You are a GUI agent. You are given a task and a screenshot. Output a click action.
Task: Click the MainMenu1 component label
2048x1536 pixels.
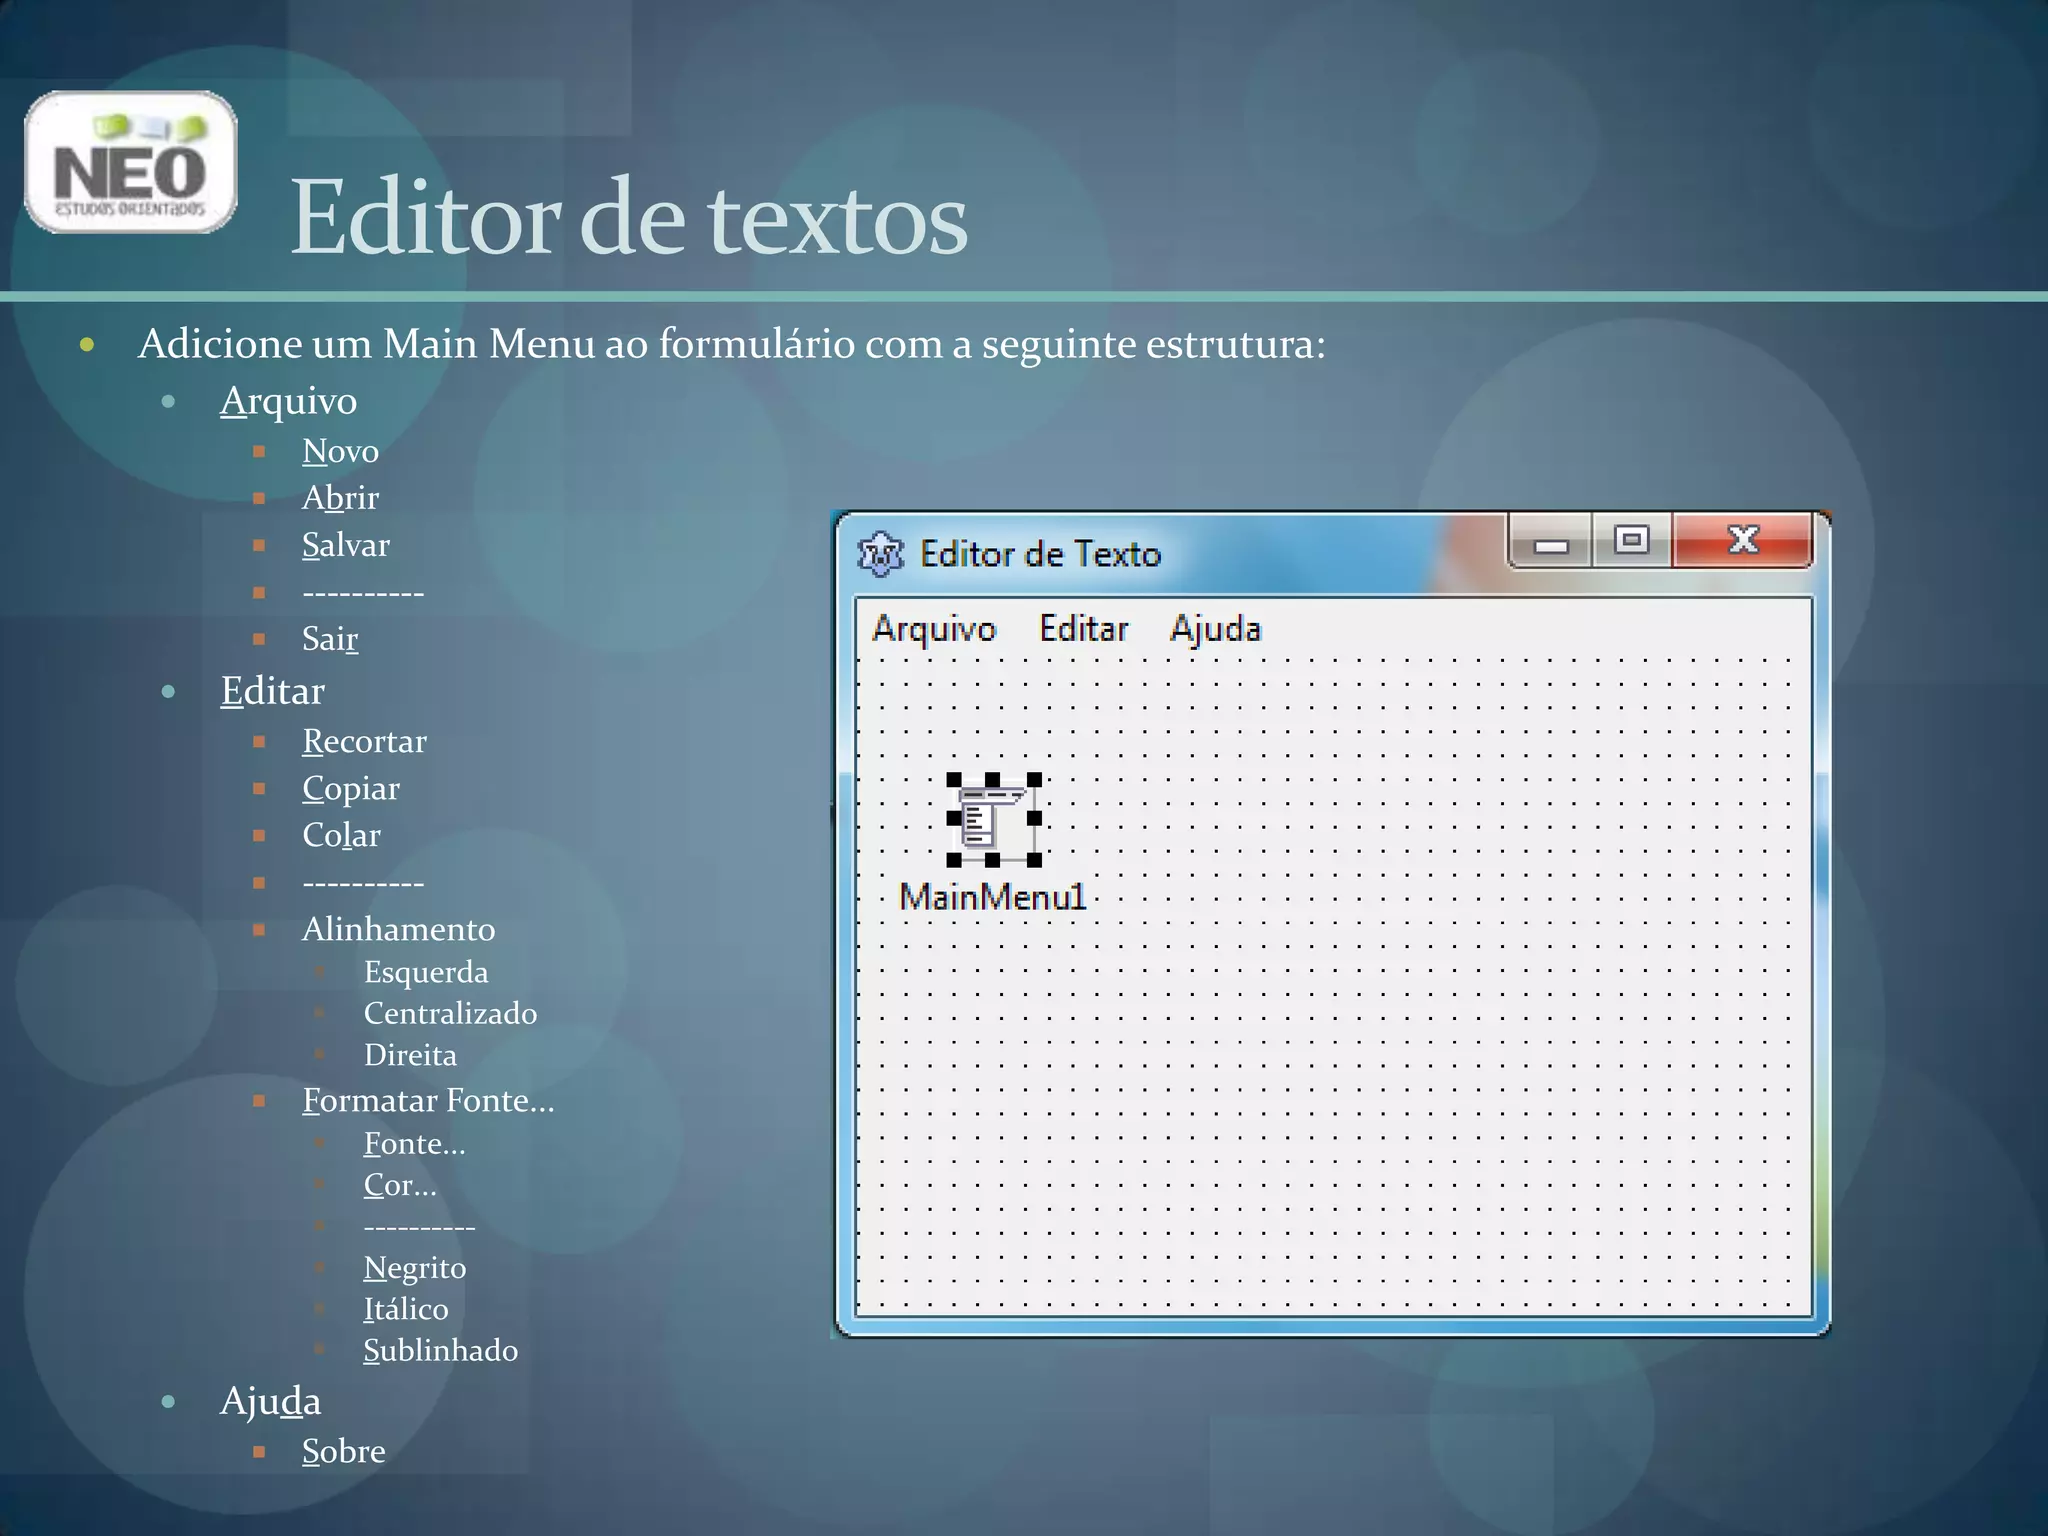click(x=992, y=897)
